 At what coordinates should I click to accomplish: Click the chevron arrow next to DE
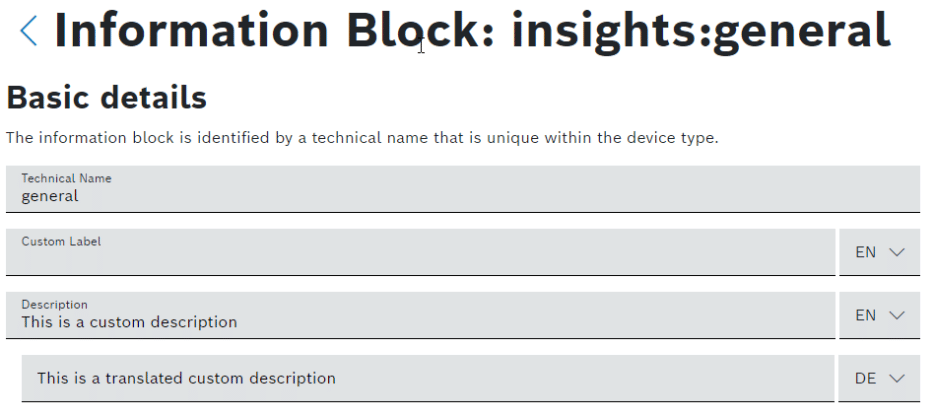pos(897,379)
